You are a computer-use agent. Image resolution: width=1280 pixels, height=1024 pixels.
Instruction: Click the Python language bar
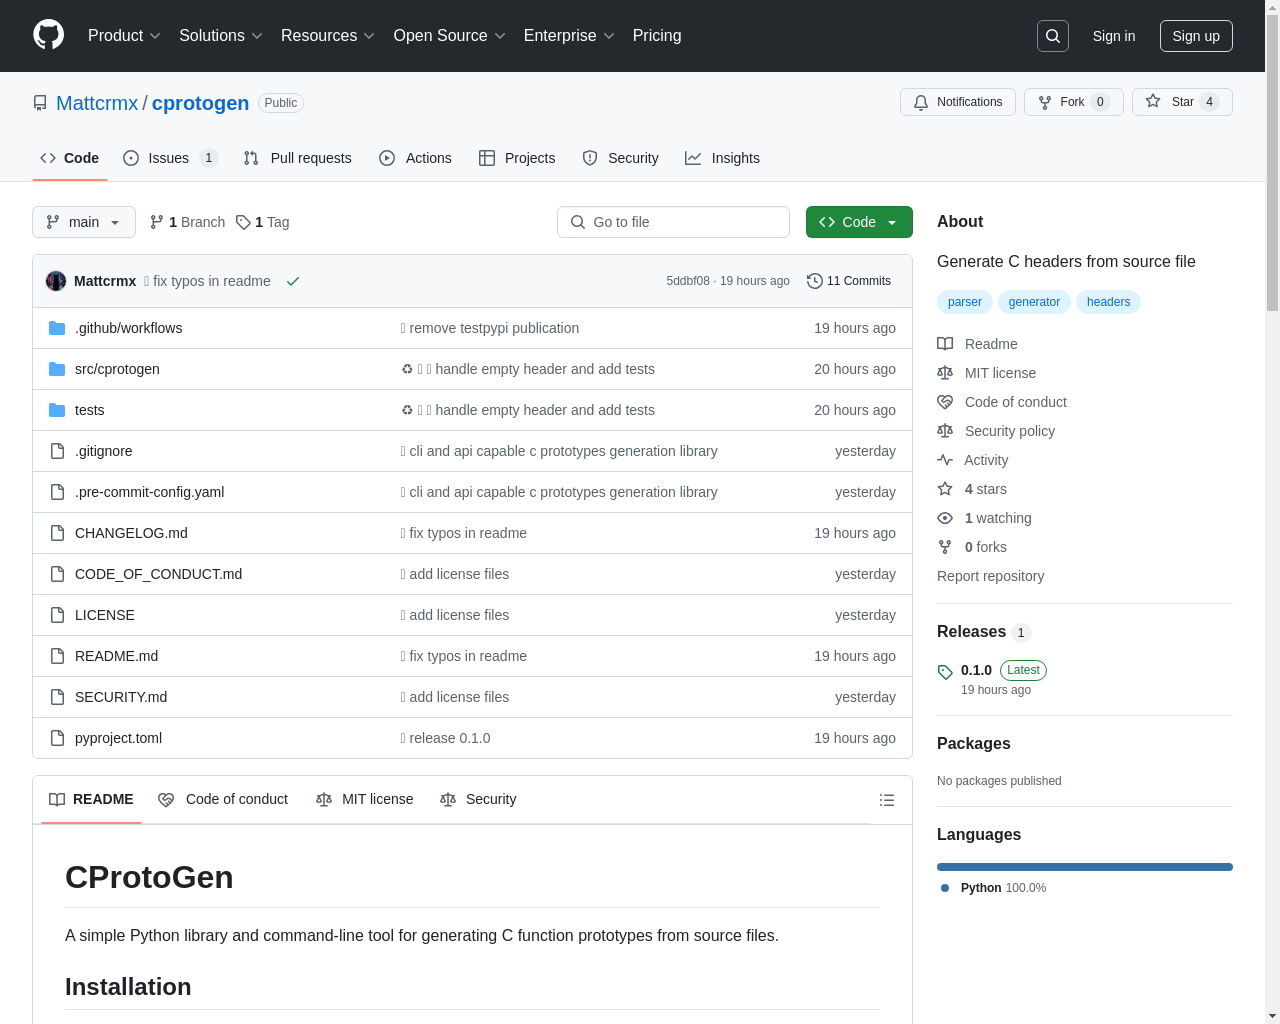point(1085,867)
